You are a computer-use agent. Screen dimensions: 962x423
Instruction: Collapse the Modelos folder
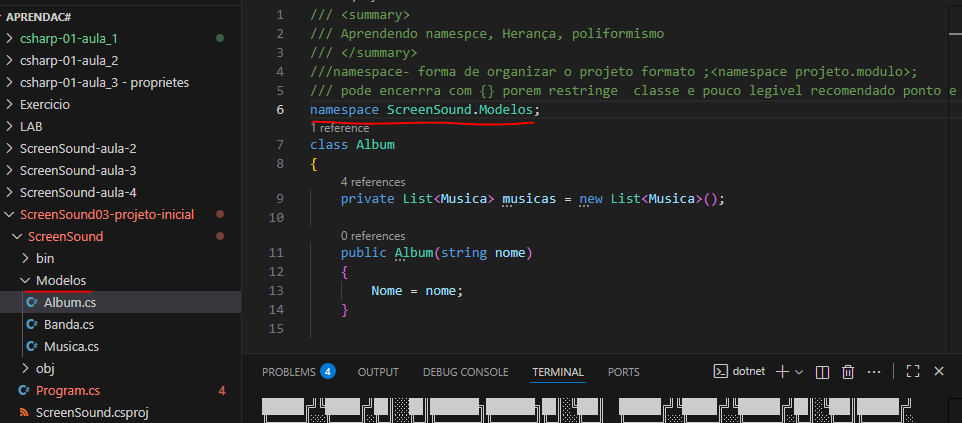tap(25, 281)
